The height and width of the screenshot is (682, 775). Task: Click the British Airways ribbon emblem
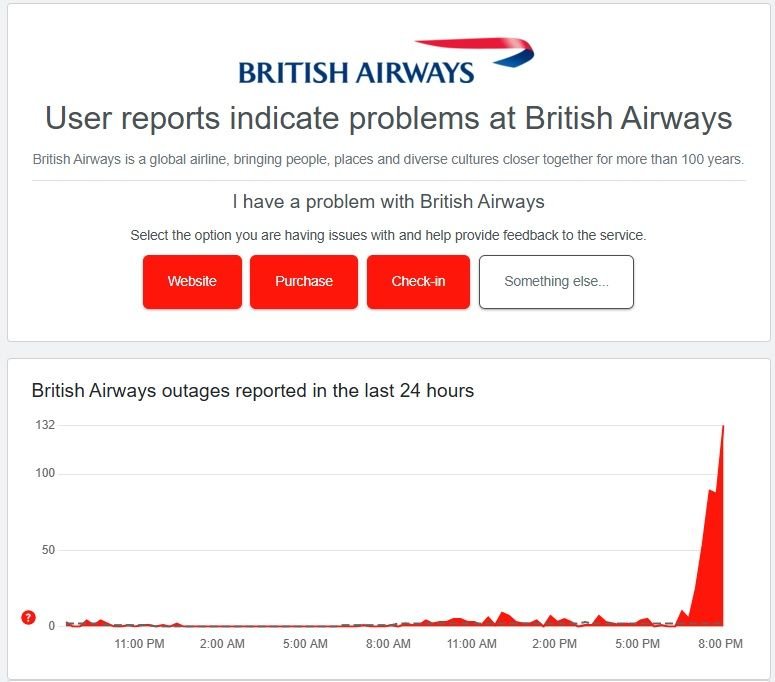point(480,52)
